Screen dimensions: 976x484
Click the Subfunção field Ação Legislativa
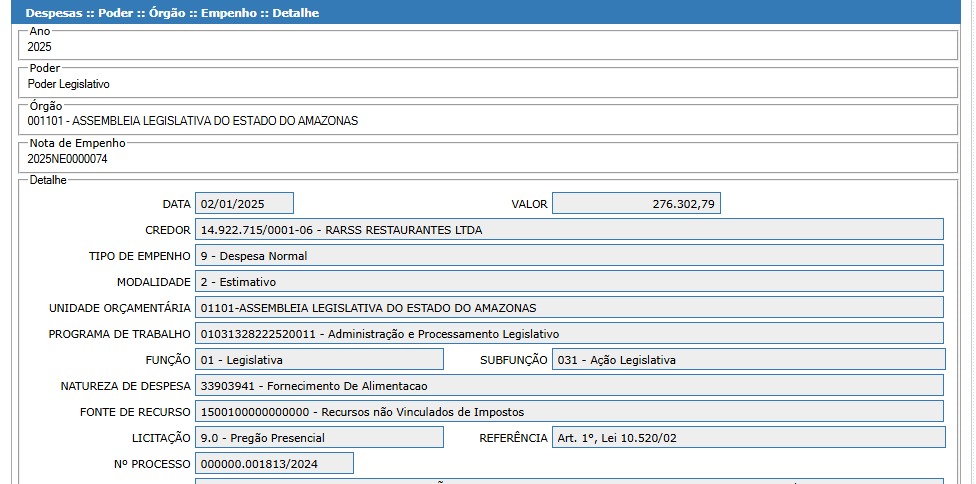point(747,360)
